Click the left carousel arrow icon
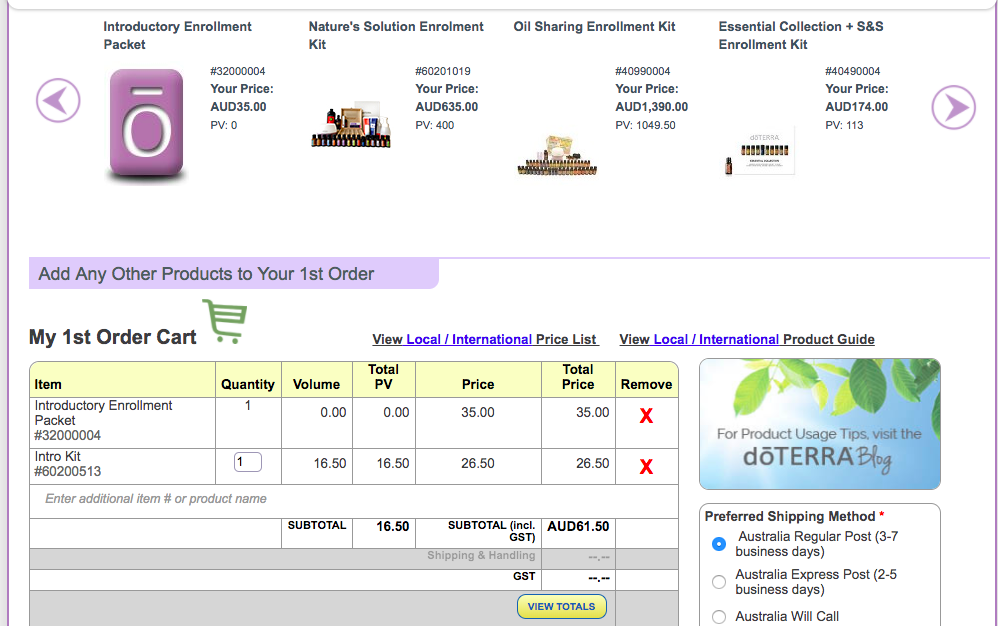Viewport: 998px width, 626px height. coord(58,101)
